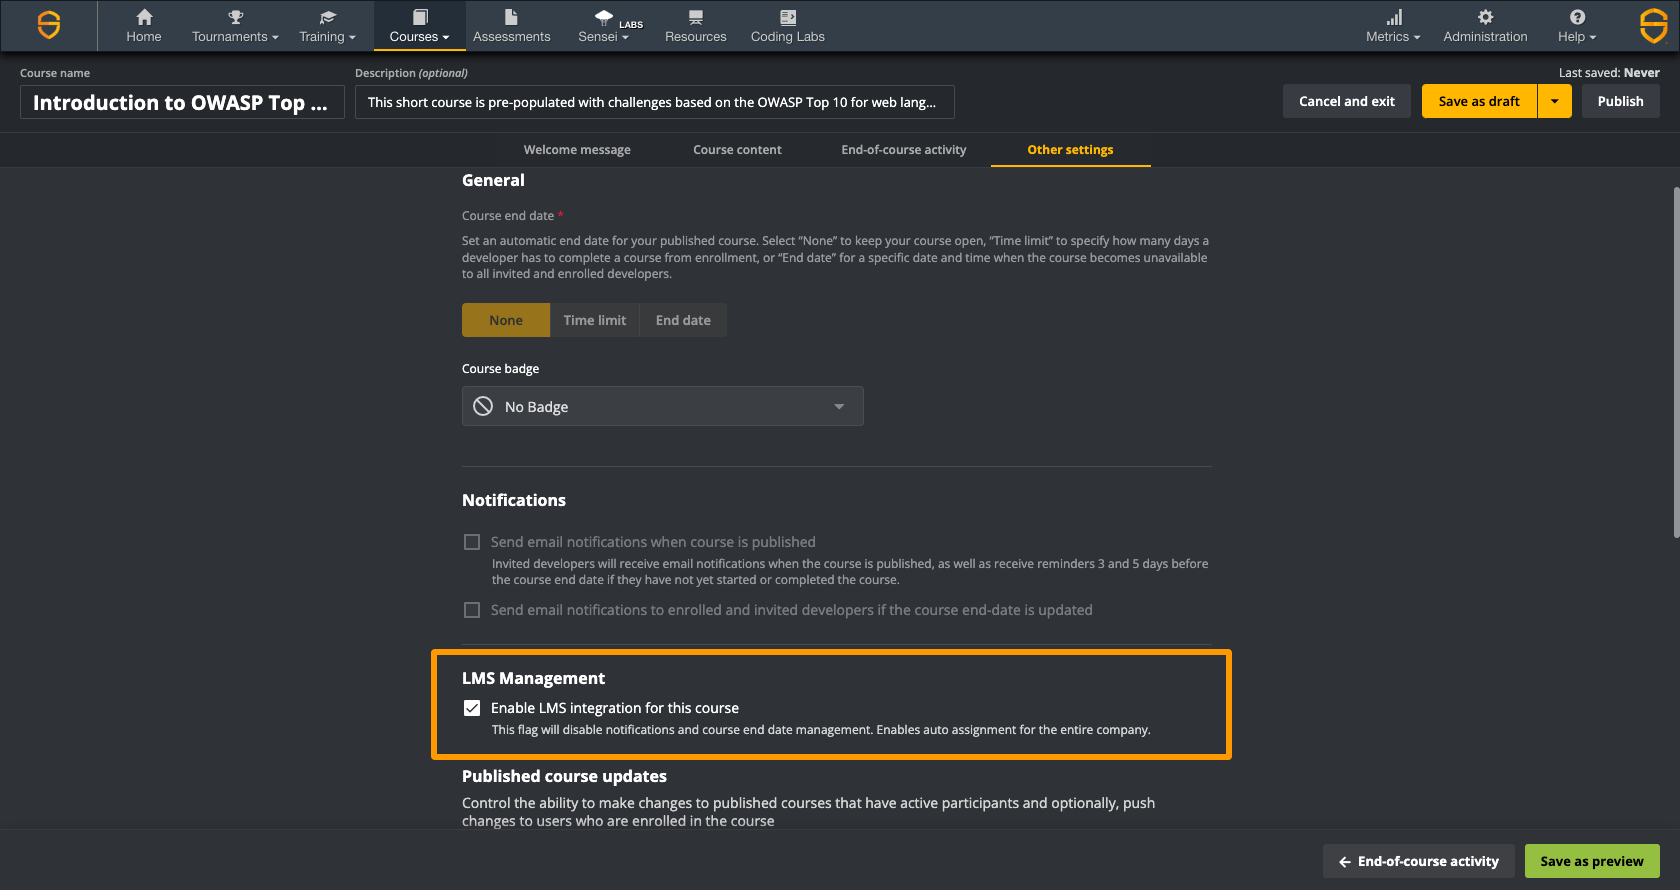The height and width of the screenshot is (890, 1680).
Task: Select Time limit end date option
Action: pos(595,320)
